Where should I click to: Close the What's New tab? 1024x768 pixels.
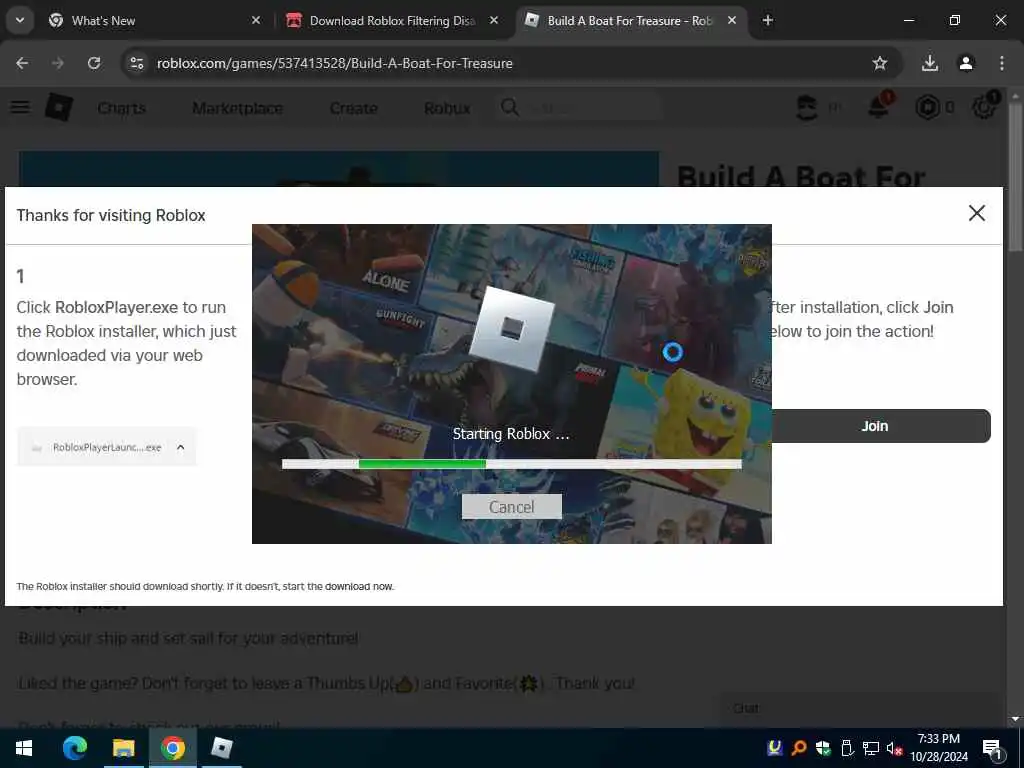[256, 20]
